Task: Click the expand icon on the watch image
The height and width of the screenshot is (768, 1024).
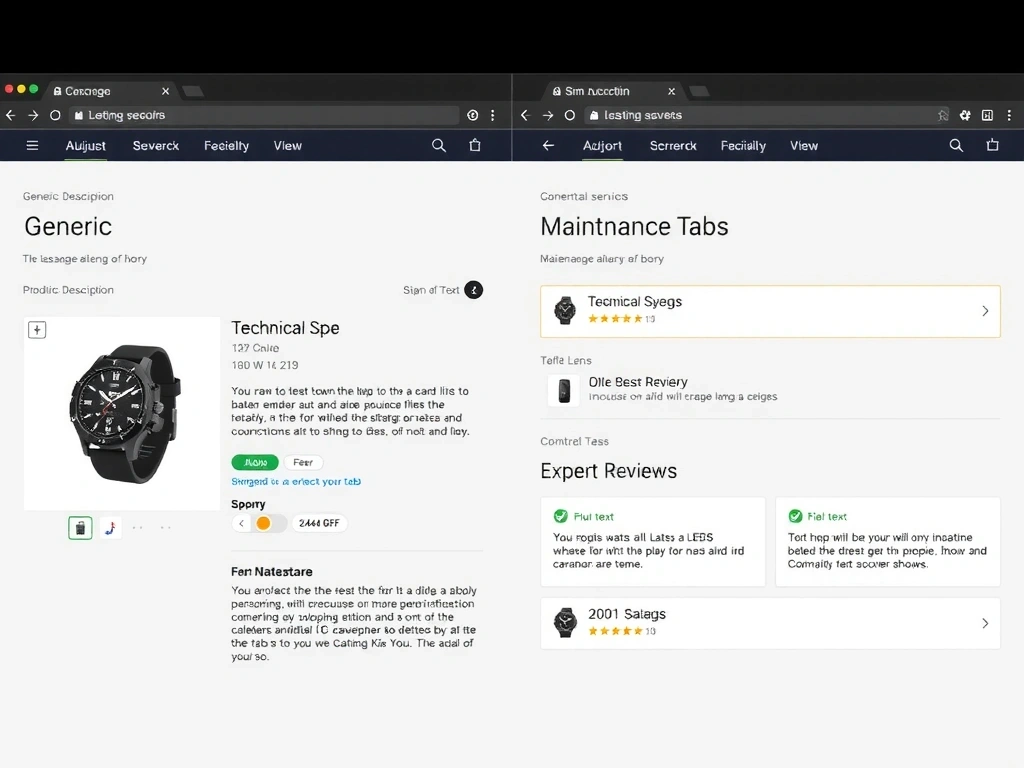Action: tap(37, 330)
